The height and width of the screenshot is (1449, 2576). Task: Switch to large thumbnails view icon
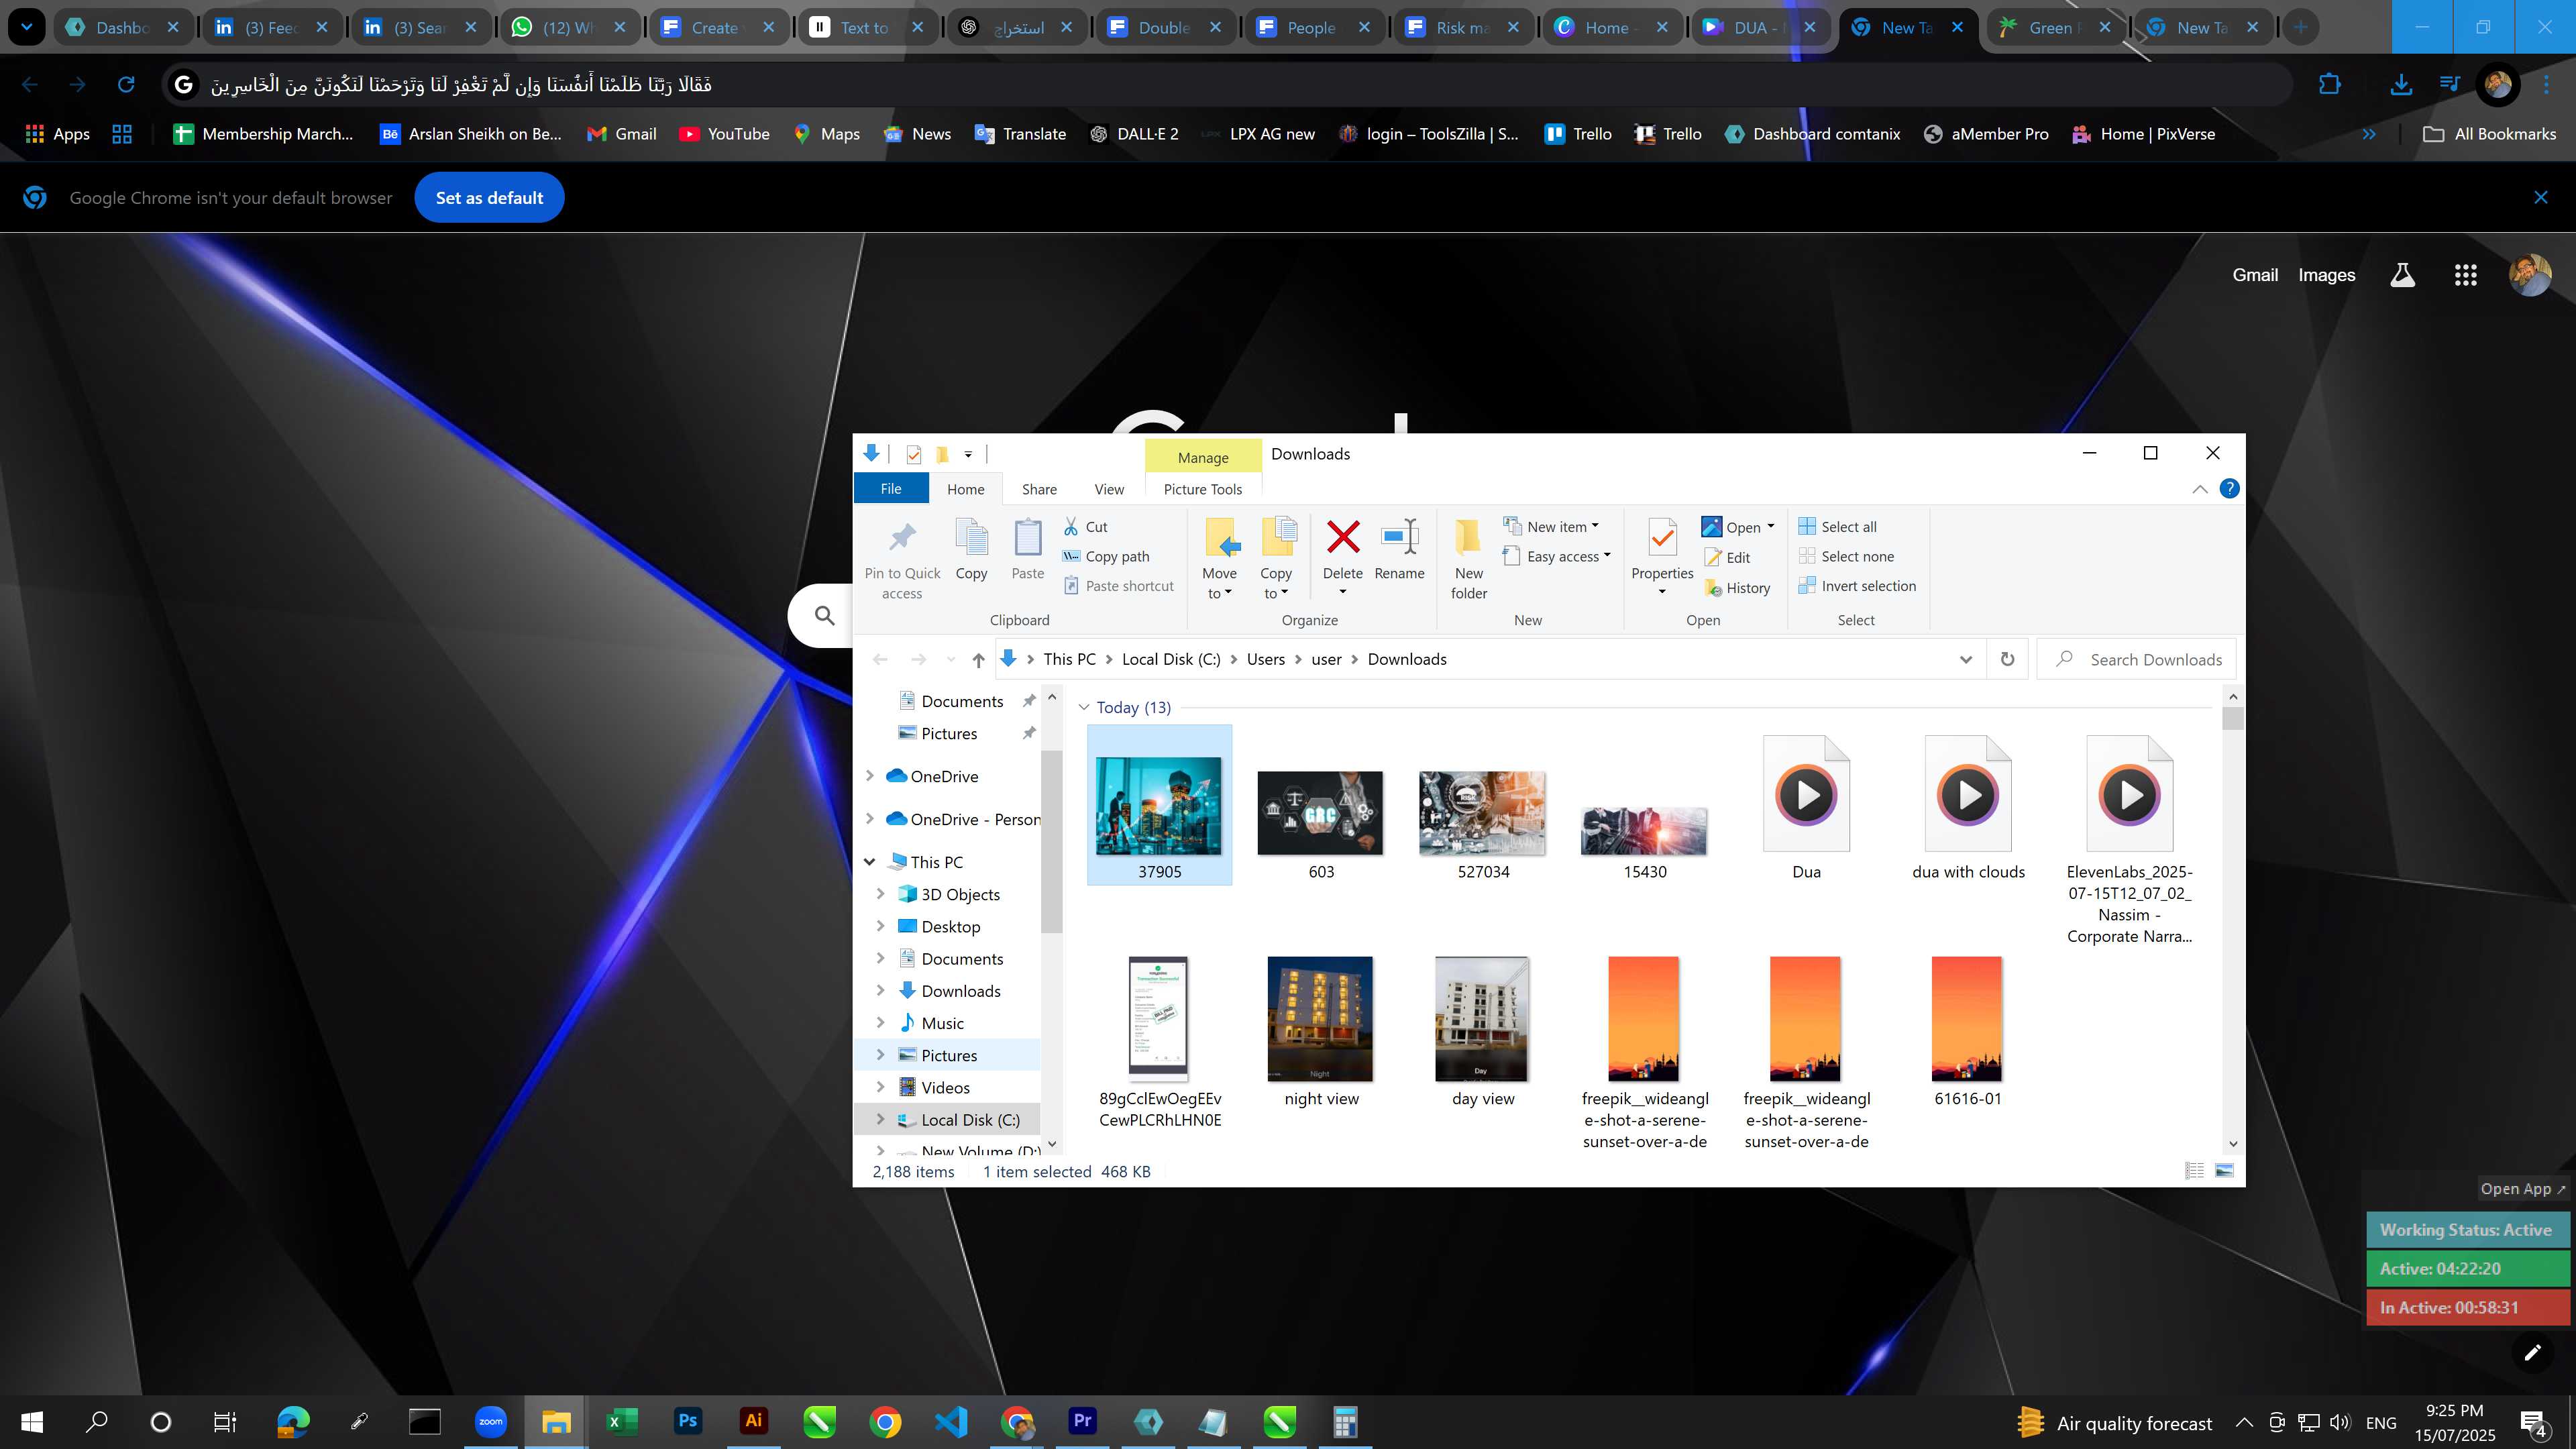2224,1170
